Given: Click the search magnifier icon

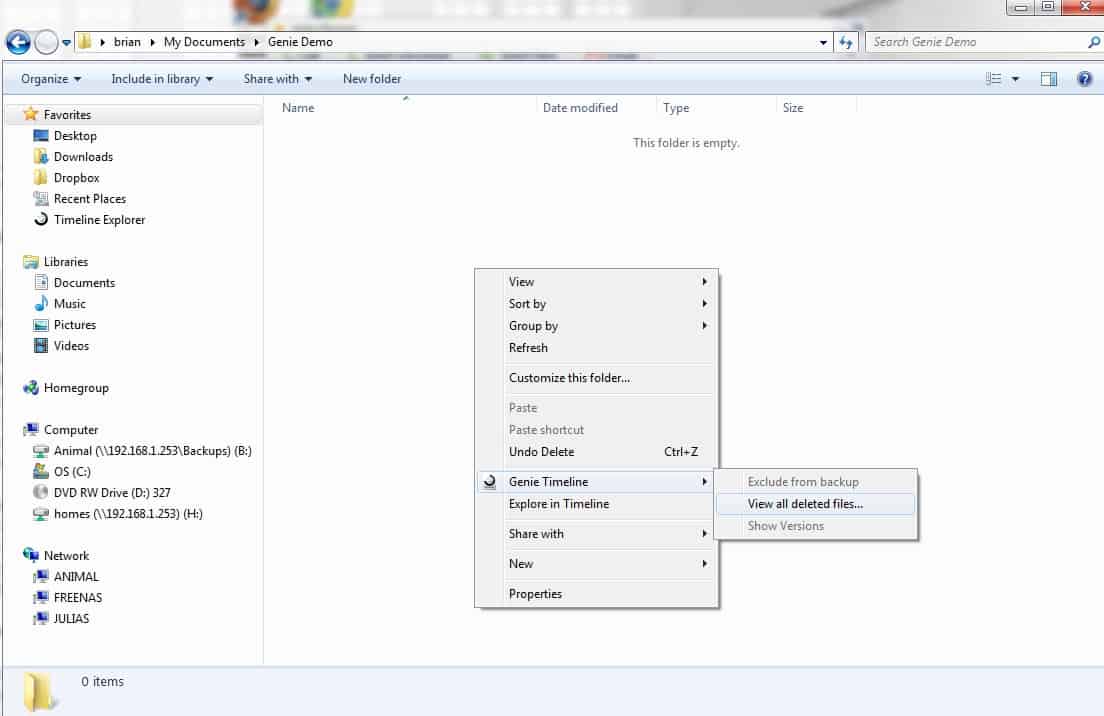Looking at the screenshot, I should pyautogui.click(x=1093, y=42).
